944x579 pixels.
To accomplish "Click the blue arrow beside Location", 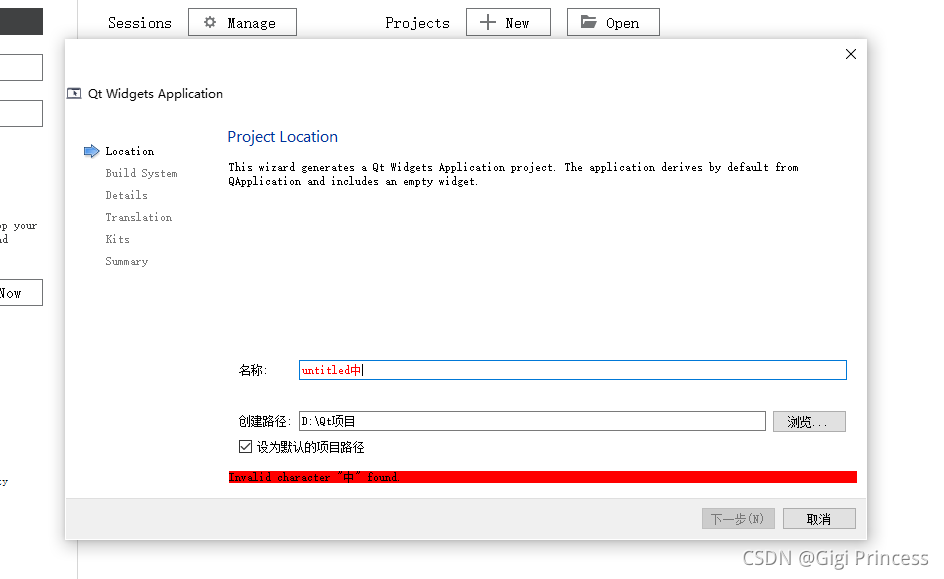I will (x=92, y=151).
